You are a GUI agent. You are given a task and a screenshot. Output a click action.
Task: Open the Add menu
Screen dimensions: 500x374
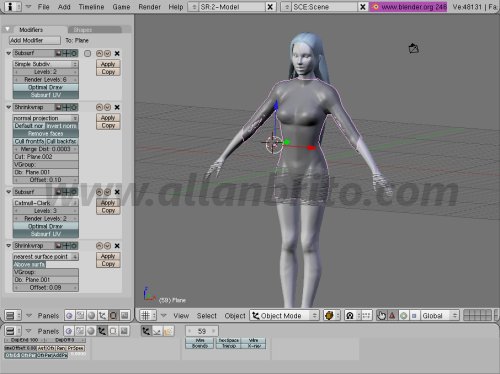tap(64, 7)
